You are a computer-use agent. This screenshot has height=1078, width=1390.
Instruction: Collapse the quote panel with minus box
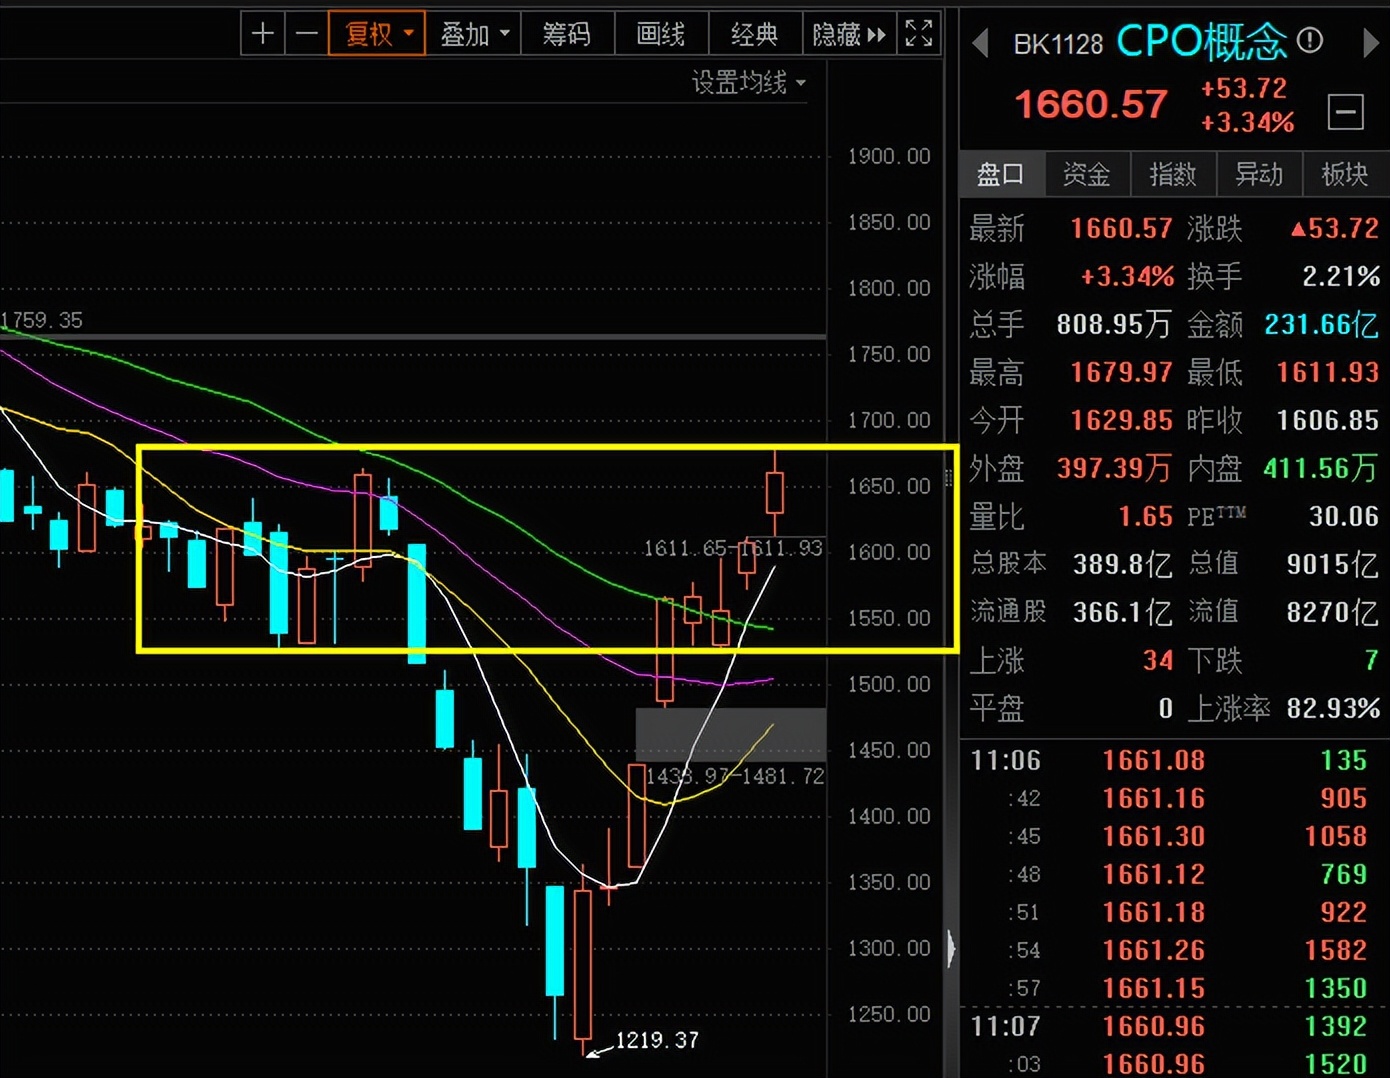1345,111
